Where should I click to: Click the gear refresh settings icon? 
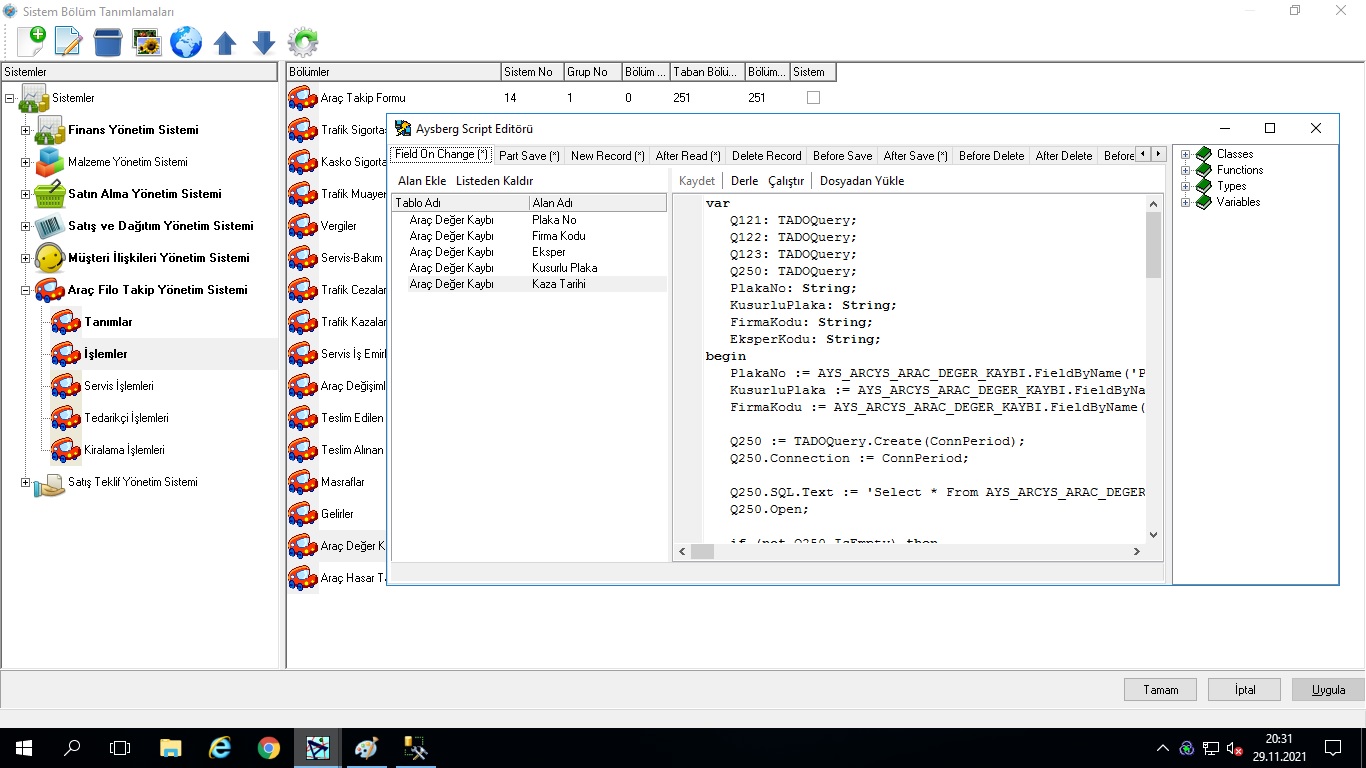coord(303,42)
